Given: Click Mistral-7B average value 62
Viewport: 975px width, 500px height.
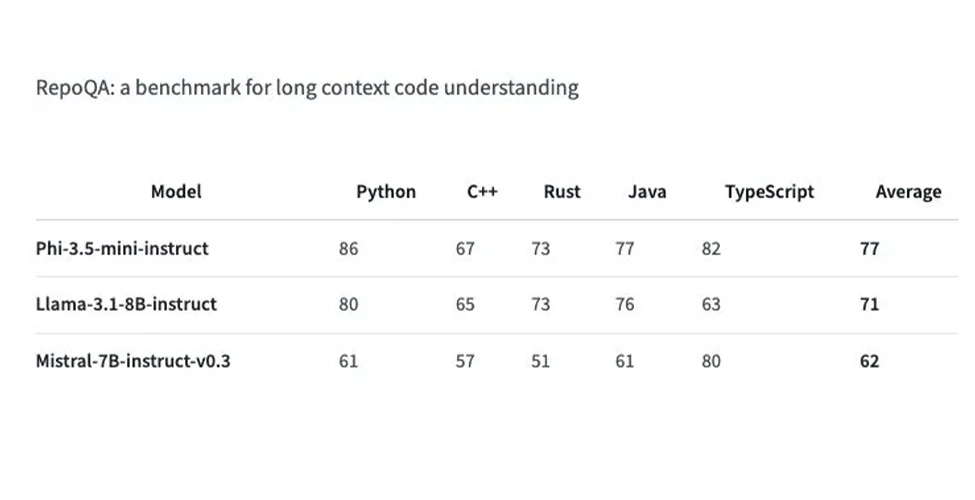Looking at the screenshot, I should [869, 361].
